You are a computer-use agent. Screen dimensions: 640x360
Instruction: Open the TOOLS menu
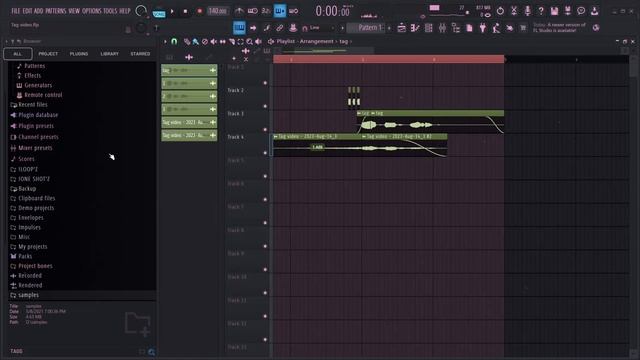pyautogui.click(x=110, y=11)
